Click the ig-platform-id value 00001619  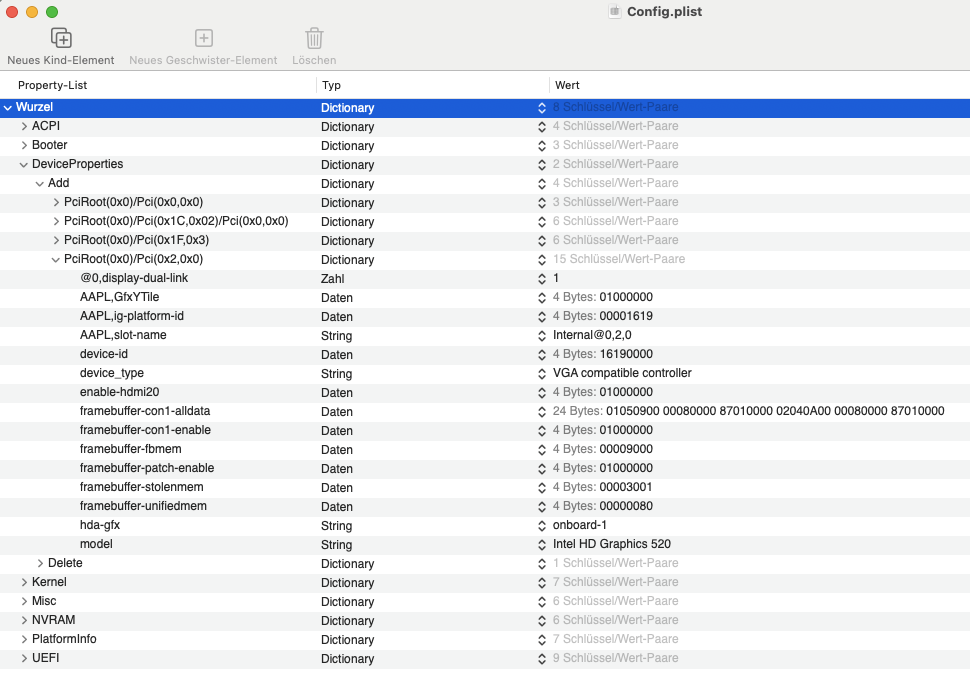click(x=626, y=316)
